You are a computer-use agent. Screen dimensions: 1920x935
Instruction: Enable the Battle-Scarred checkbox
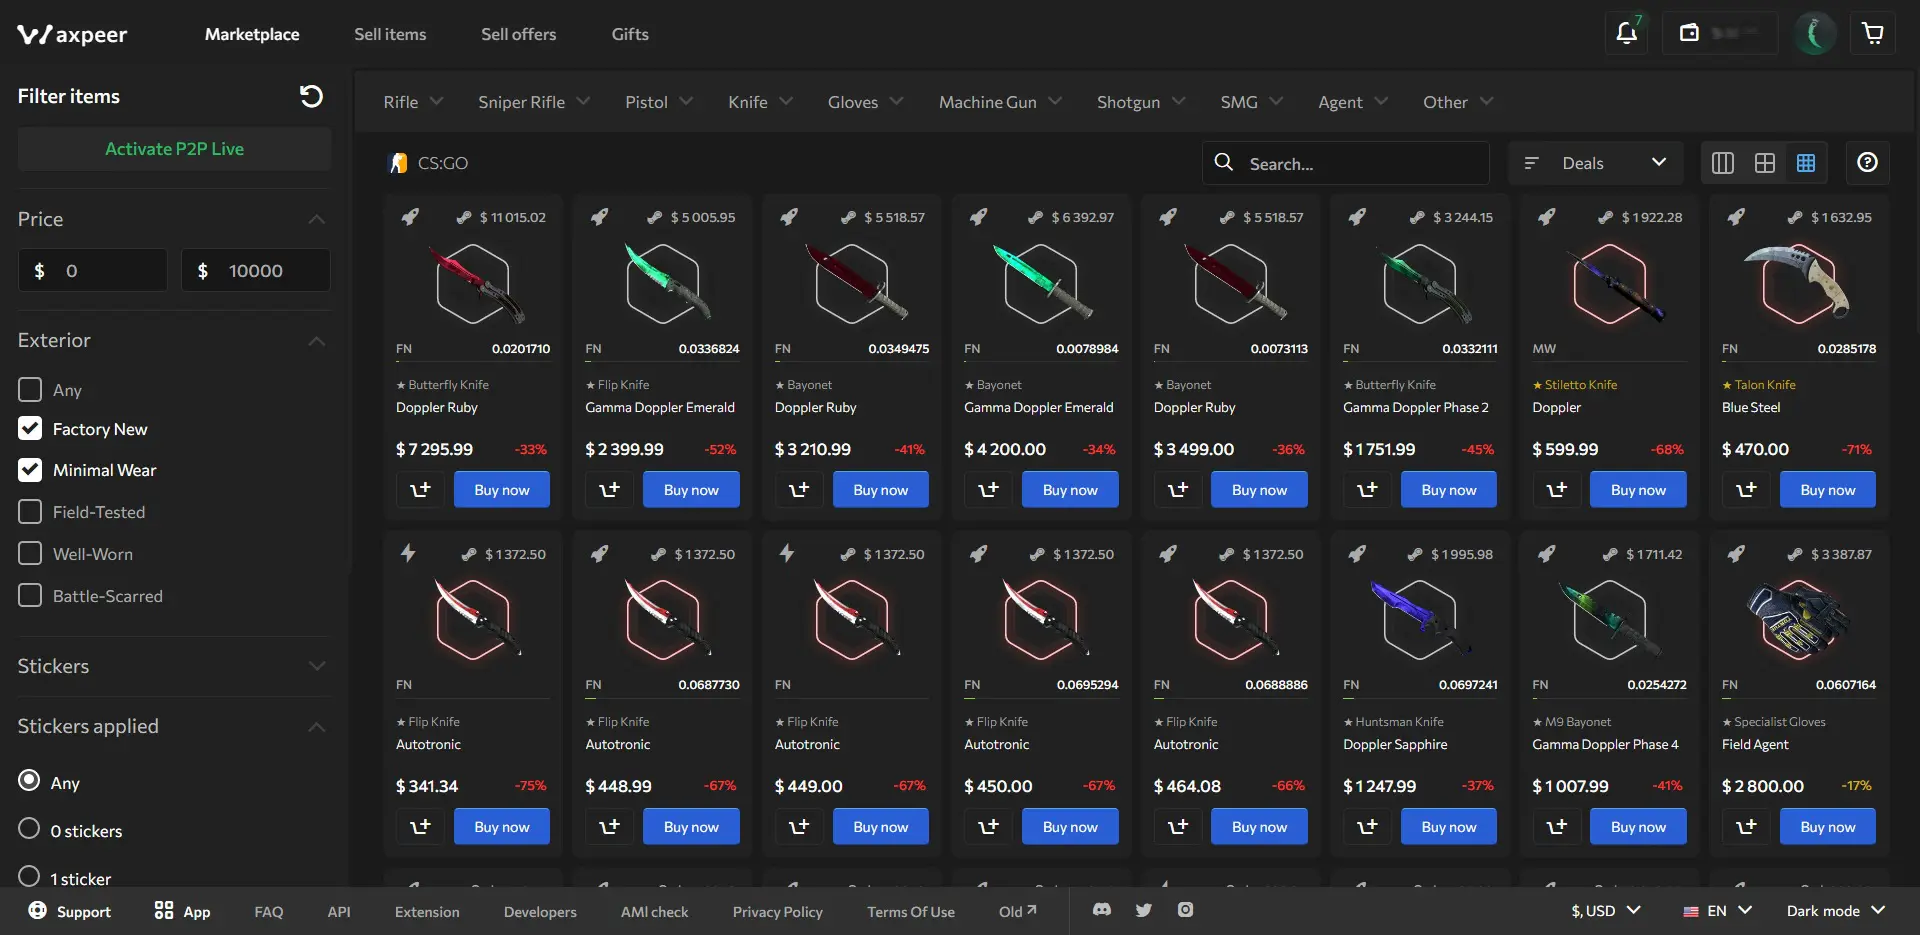point(30,595)
